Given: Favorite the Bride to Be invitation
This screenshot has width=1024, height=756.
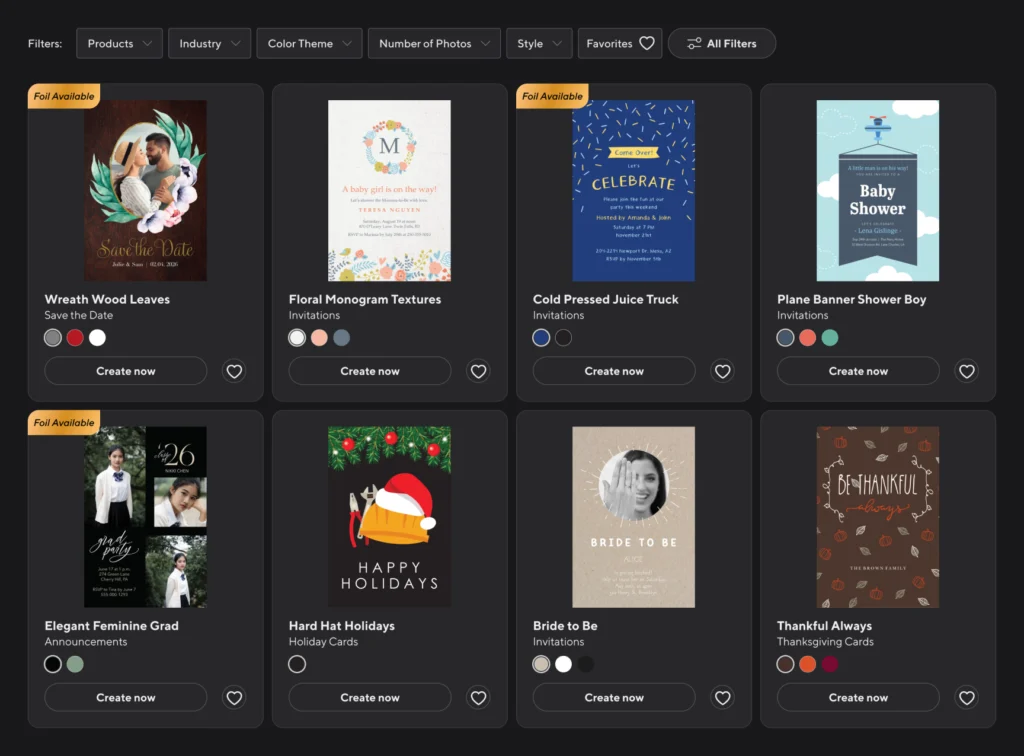Looking at the screenshot, I should click(722, 697).
